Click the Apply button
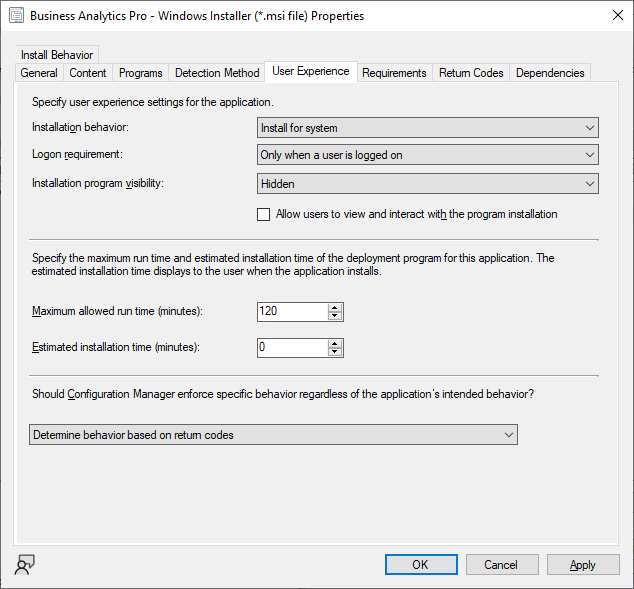 pos(583,564)
